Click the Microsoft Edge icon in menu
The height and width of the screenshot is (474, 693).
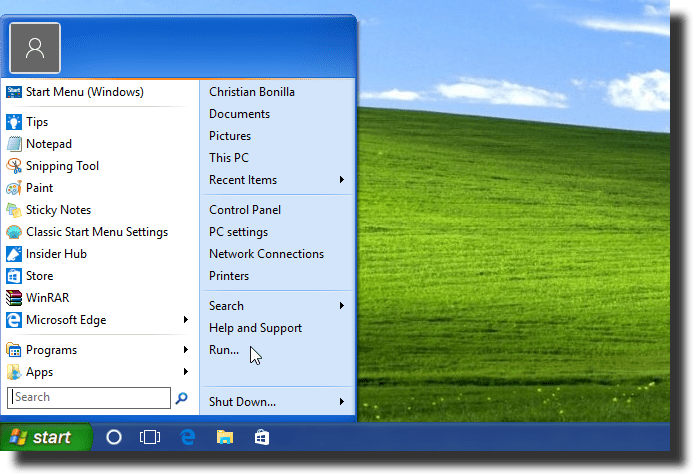coord(14,320)
